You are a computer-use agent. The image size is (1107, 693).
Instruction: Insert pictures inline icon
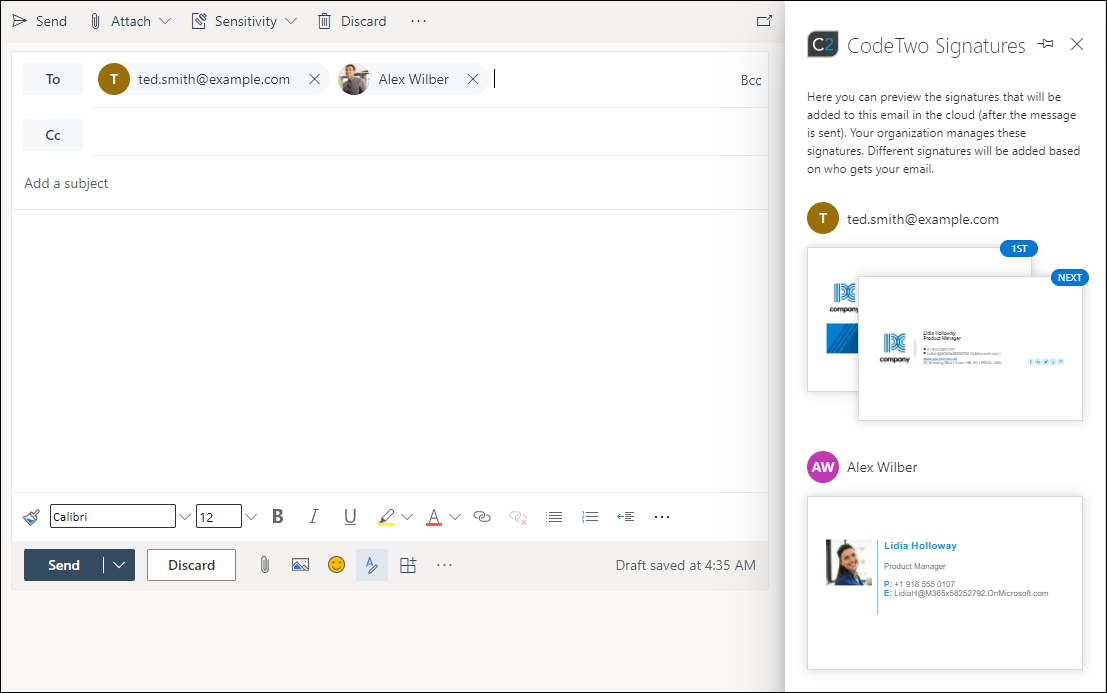(301, 565)
